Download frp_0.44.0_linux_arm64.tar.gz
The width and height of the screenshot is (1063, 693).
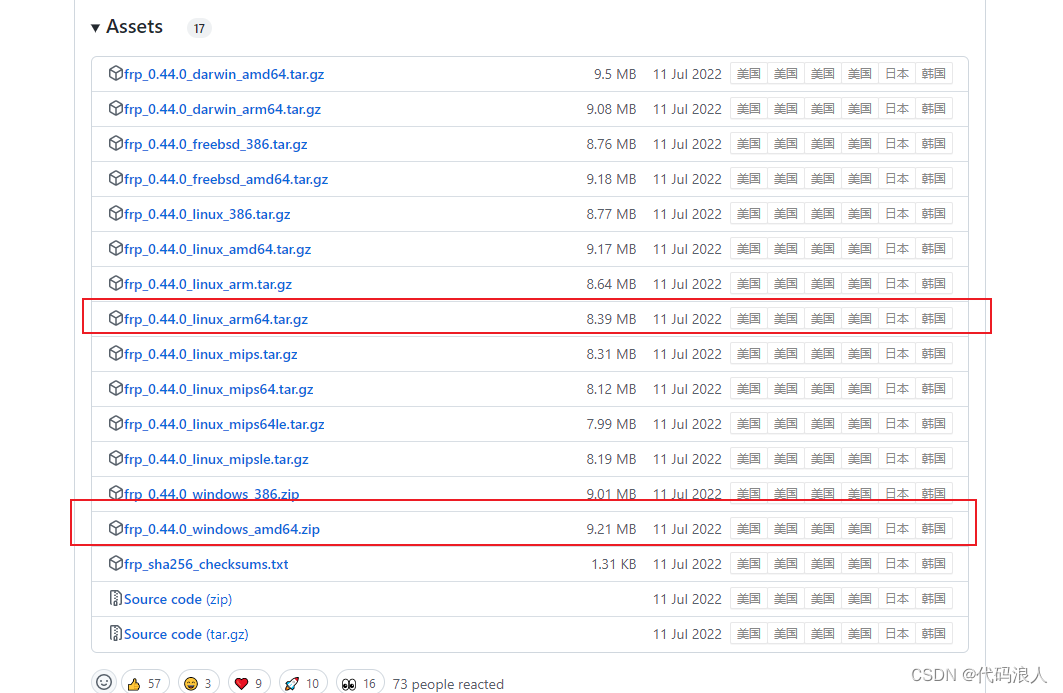[216, 319]
